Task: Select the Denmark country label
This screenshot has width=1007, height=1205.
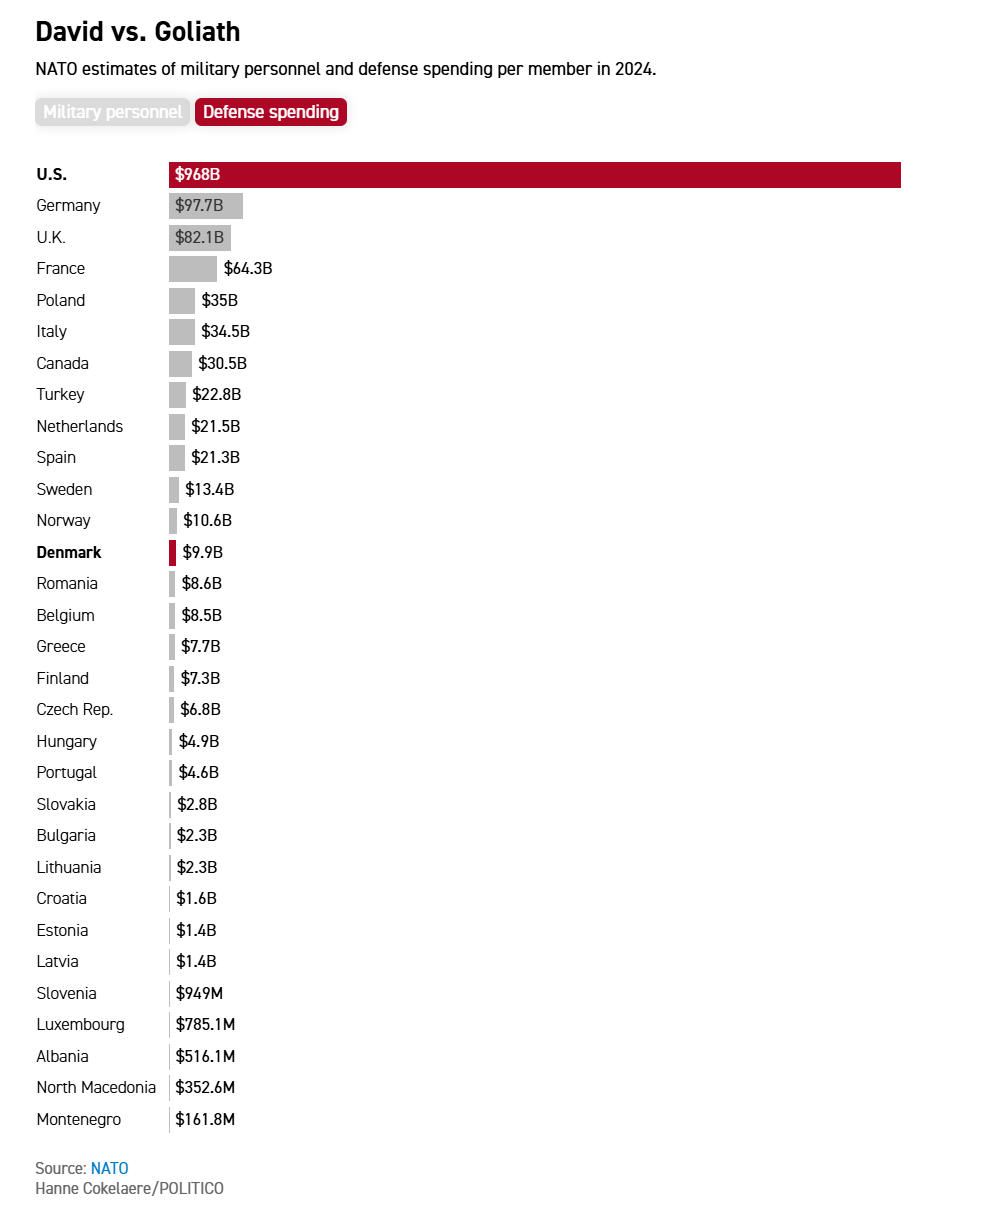Action: tap(69, 552)
